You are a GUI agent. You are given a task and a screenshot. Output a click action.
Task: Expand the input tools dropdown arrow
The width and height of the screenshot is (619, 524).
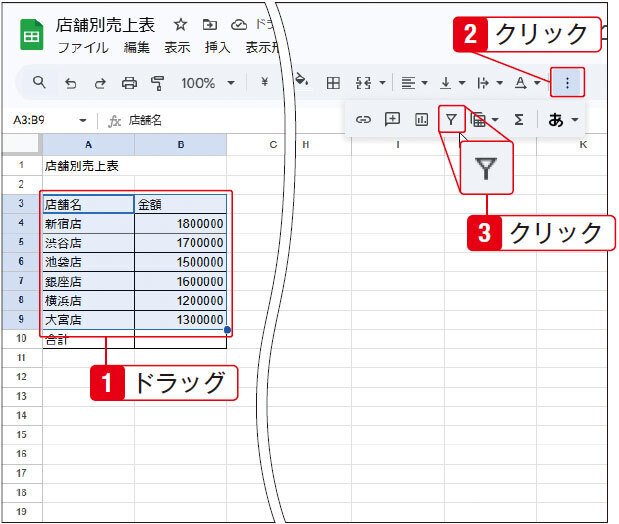(x=575, y=119)
